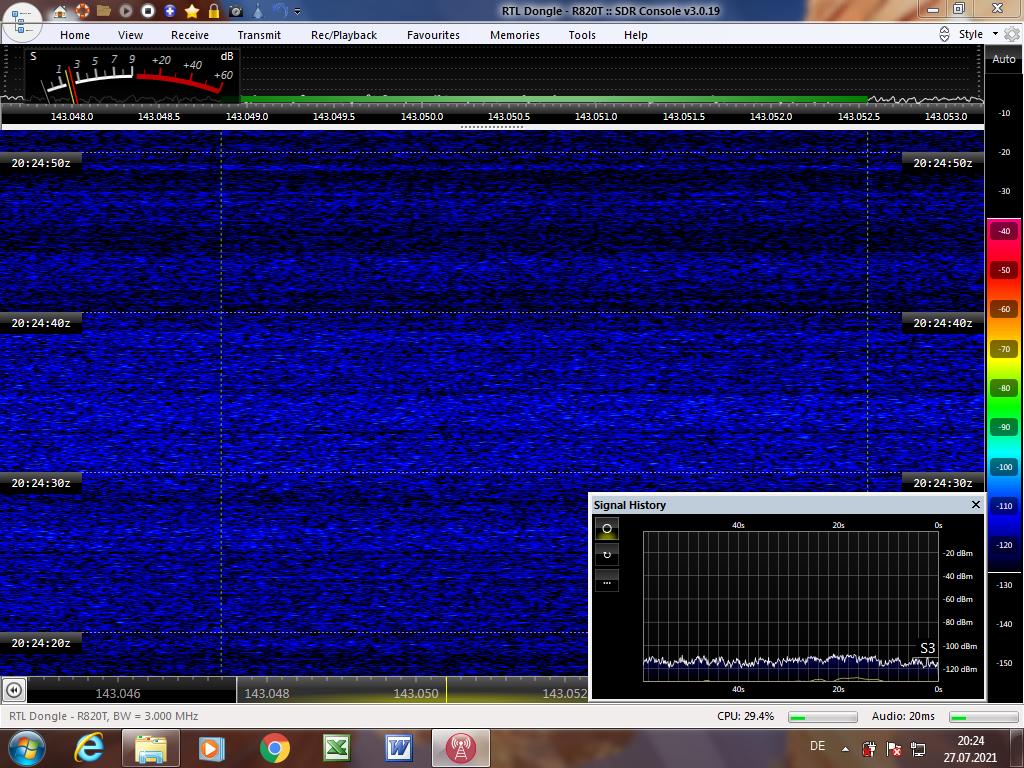This screenshot has width=1024, height=768.
Task: Click the blue droplet icon in toolbar
Action: click(x=258, y=11)
